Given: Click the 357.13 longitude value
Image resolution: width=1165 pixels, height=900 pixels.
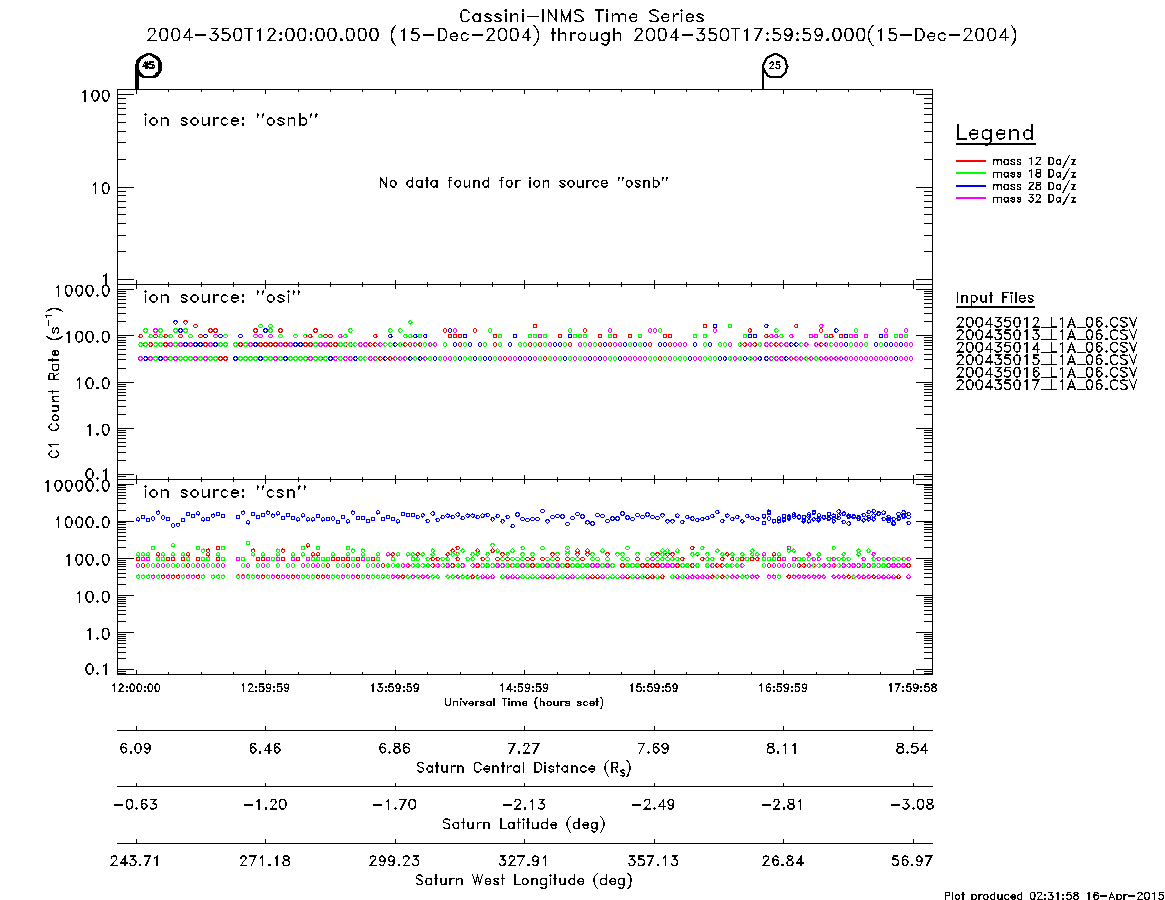Looking at the screenshot, I should 653,861.
